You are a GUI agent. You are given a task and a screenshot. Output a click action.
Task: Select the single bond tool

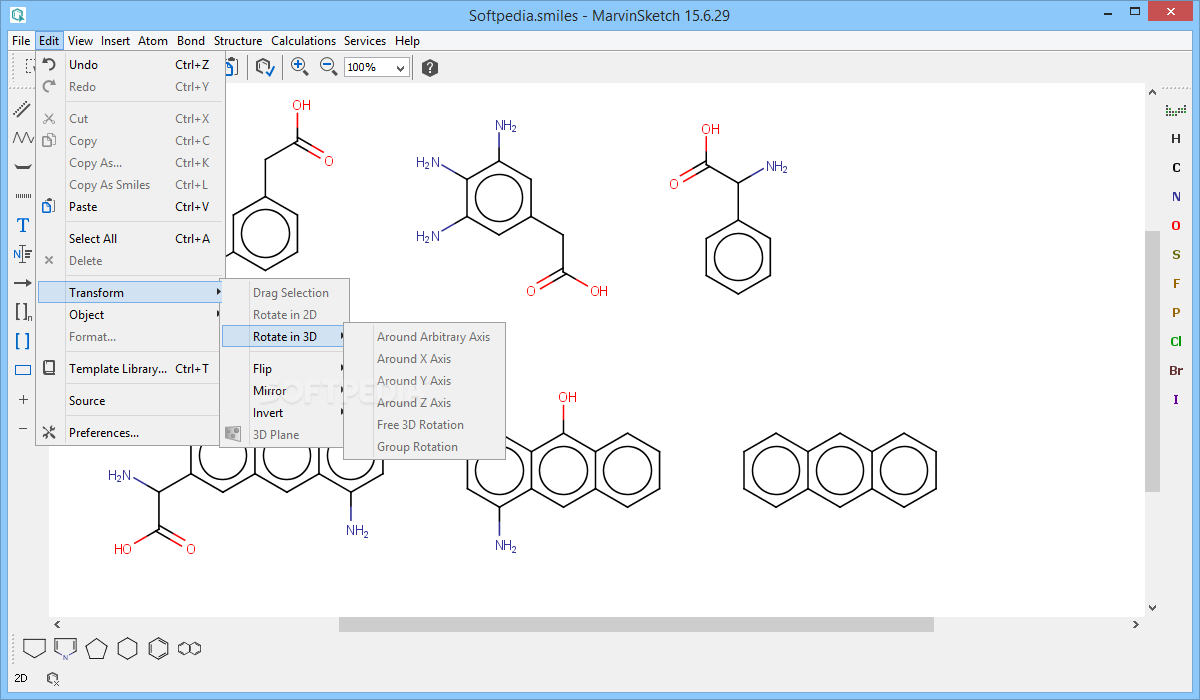click(x=23, y=109)
